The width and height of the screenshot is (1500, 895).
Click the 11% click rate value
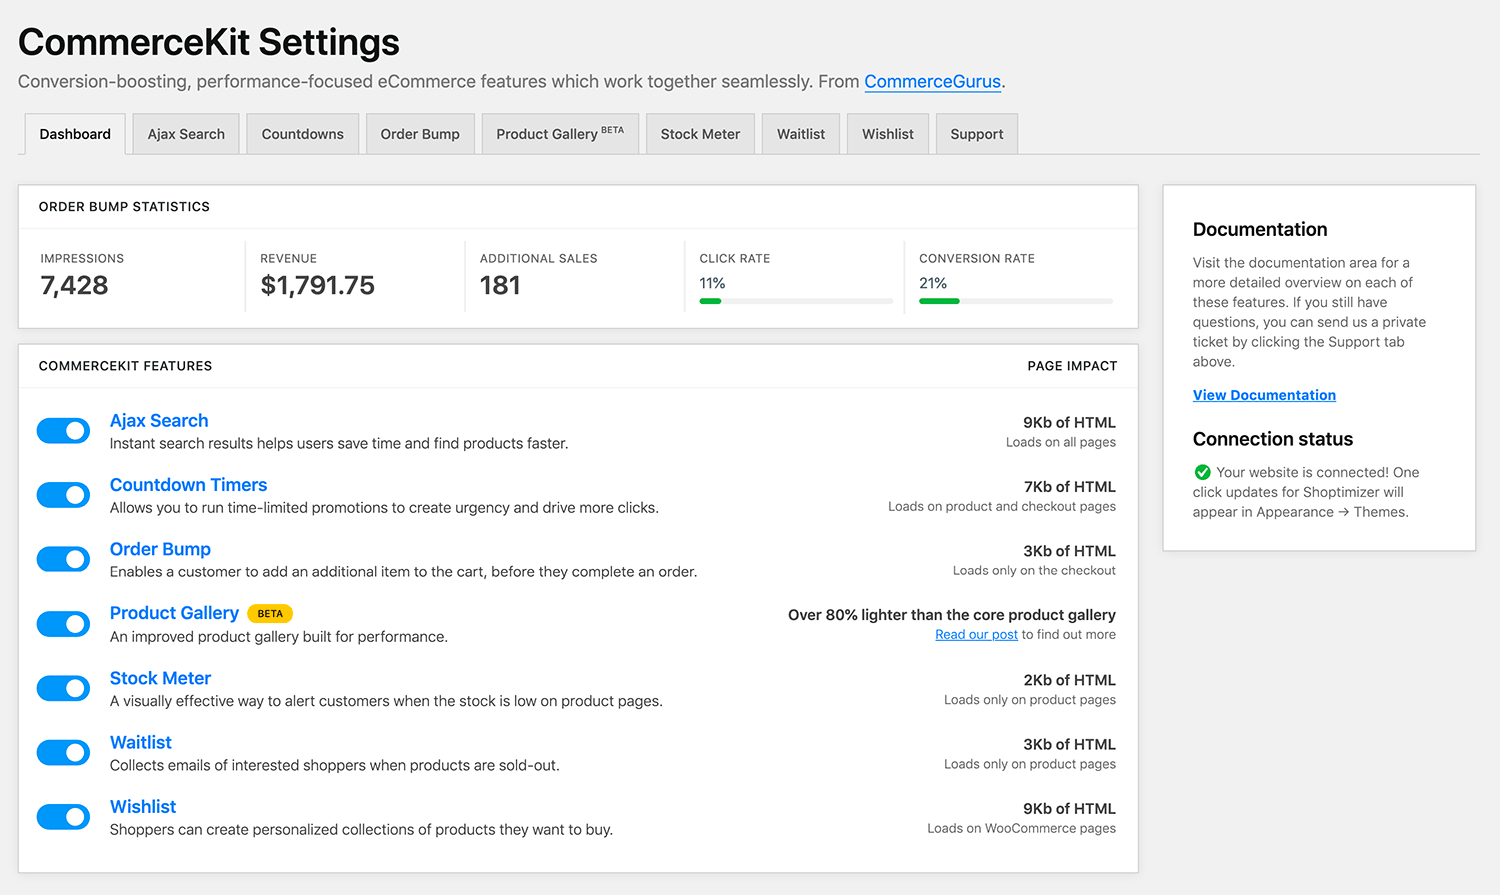[x=712, y=283]
